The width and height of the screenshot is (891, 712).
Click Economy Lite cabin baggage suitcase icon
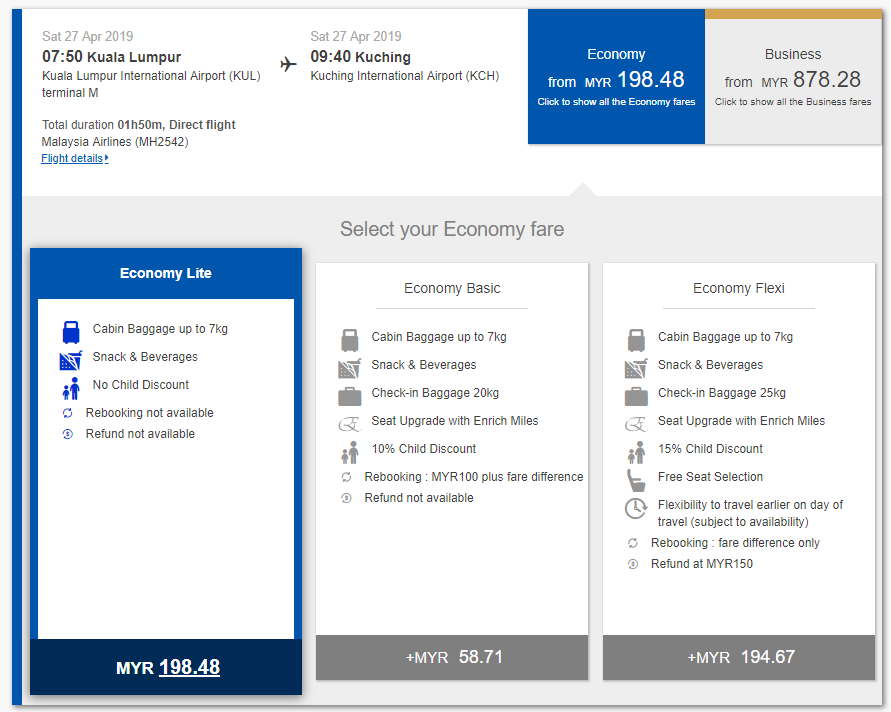click(x=70, y=331)
